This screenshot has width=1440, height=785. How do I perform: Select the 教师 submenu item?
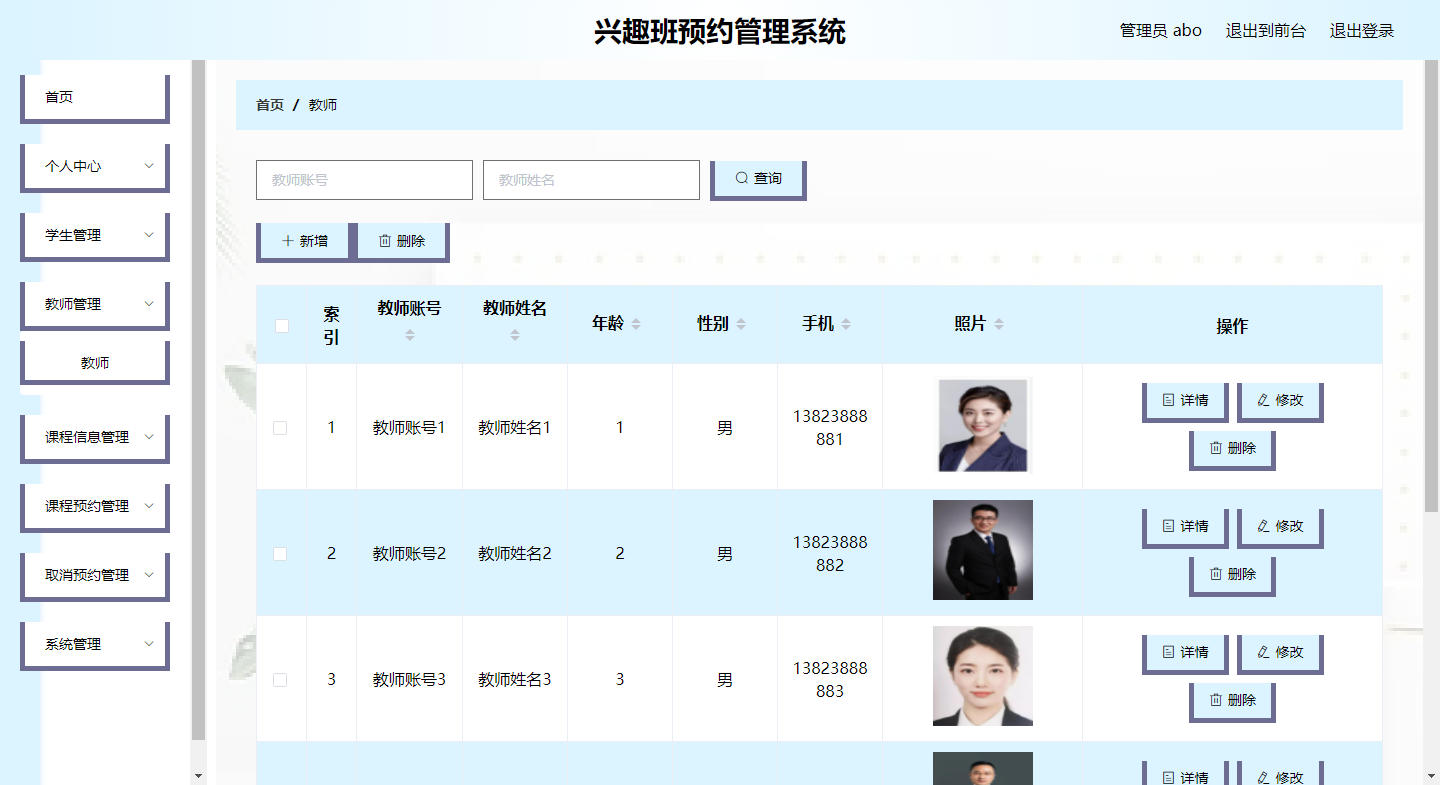95,363
